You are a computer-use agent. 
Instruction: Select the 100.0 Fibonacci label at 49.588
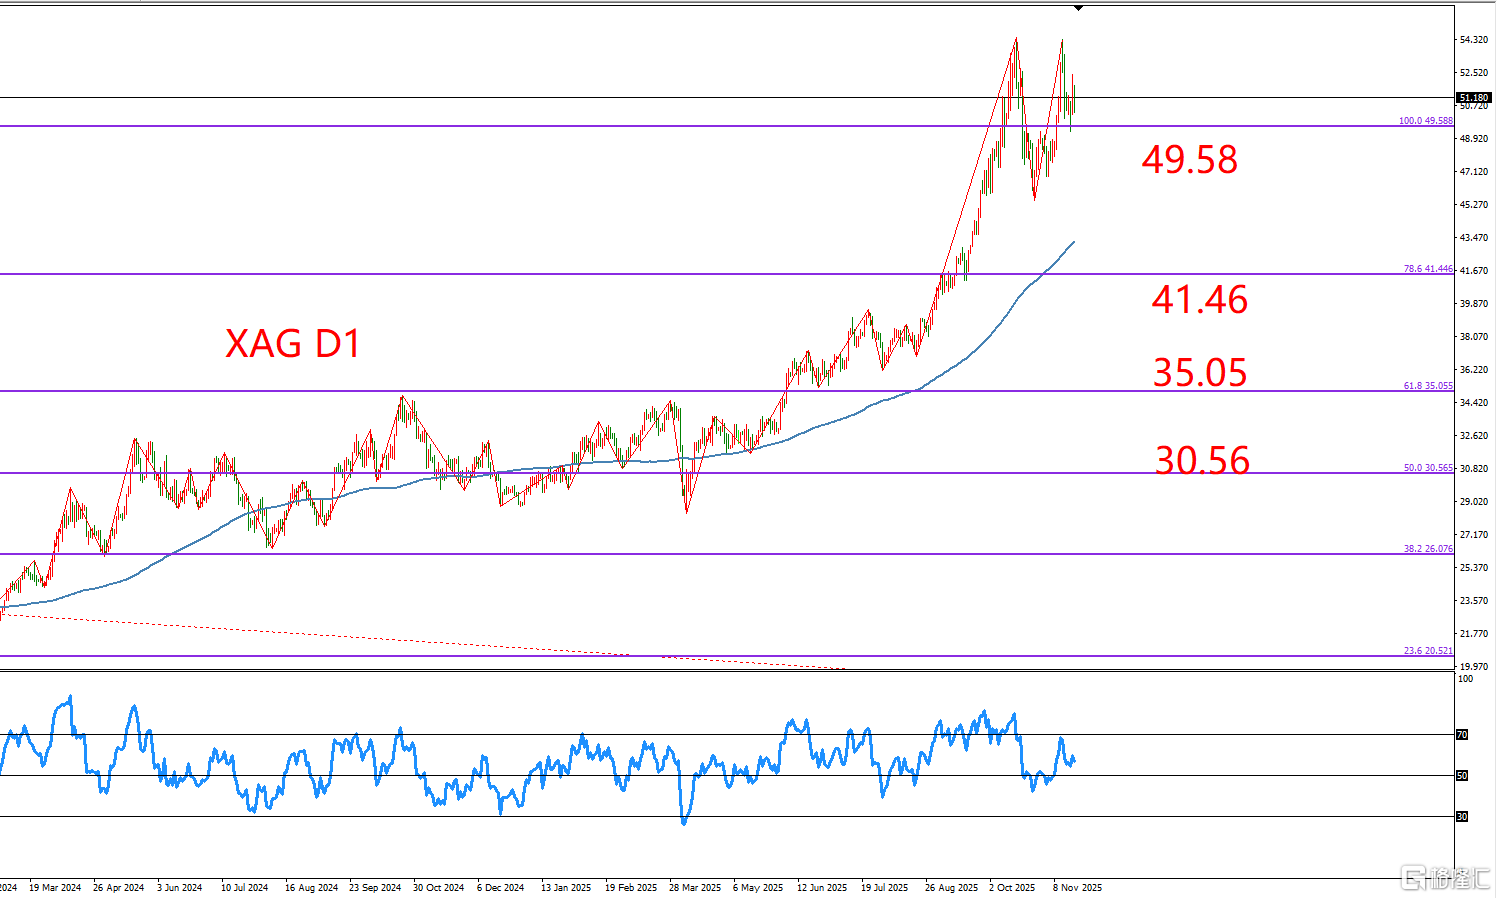[x=1425, y=121]
